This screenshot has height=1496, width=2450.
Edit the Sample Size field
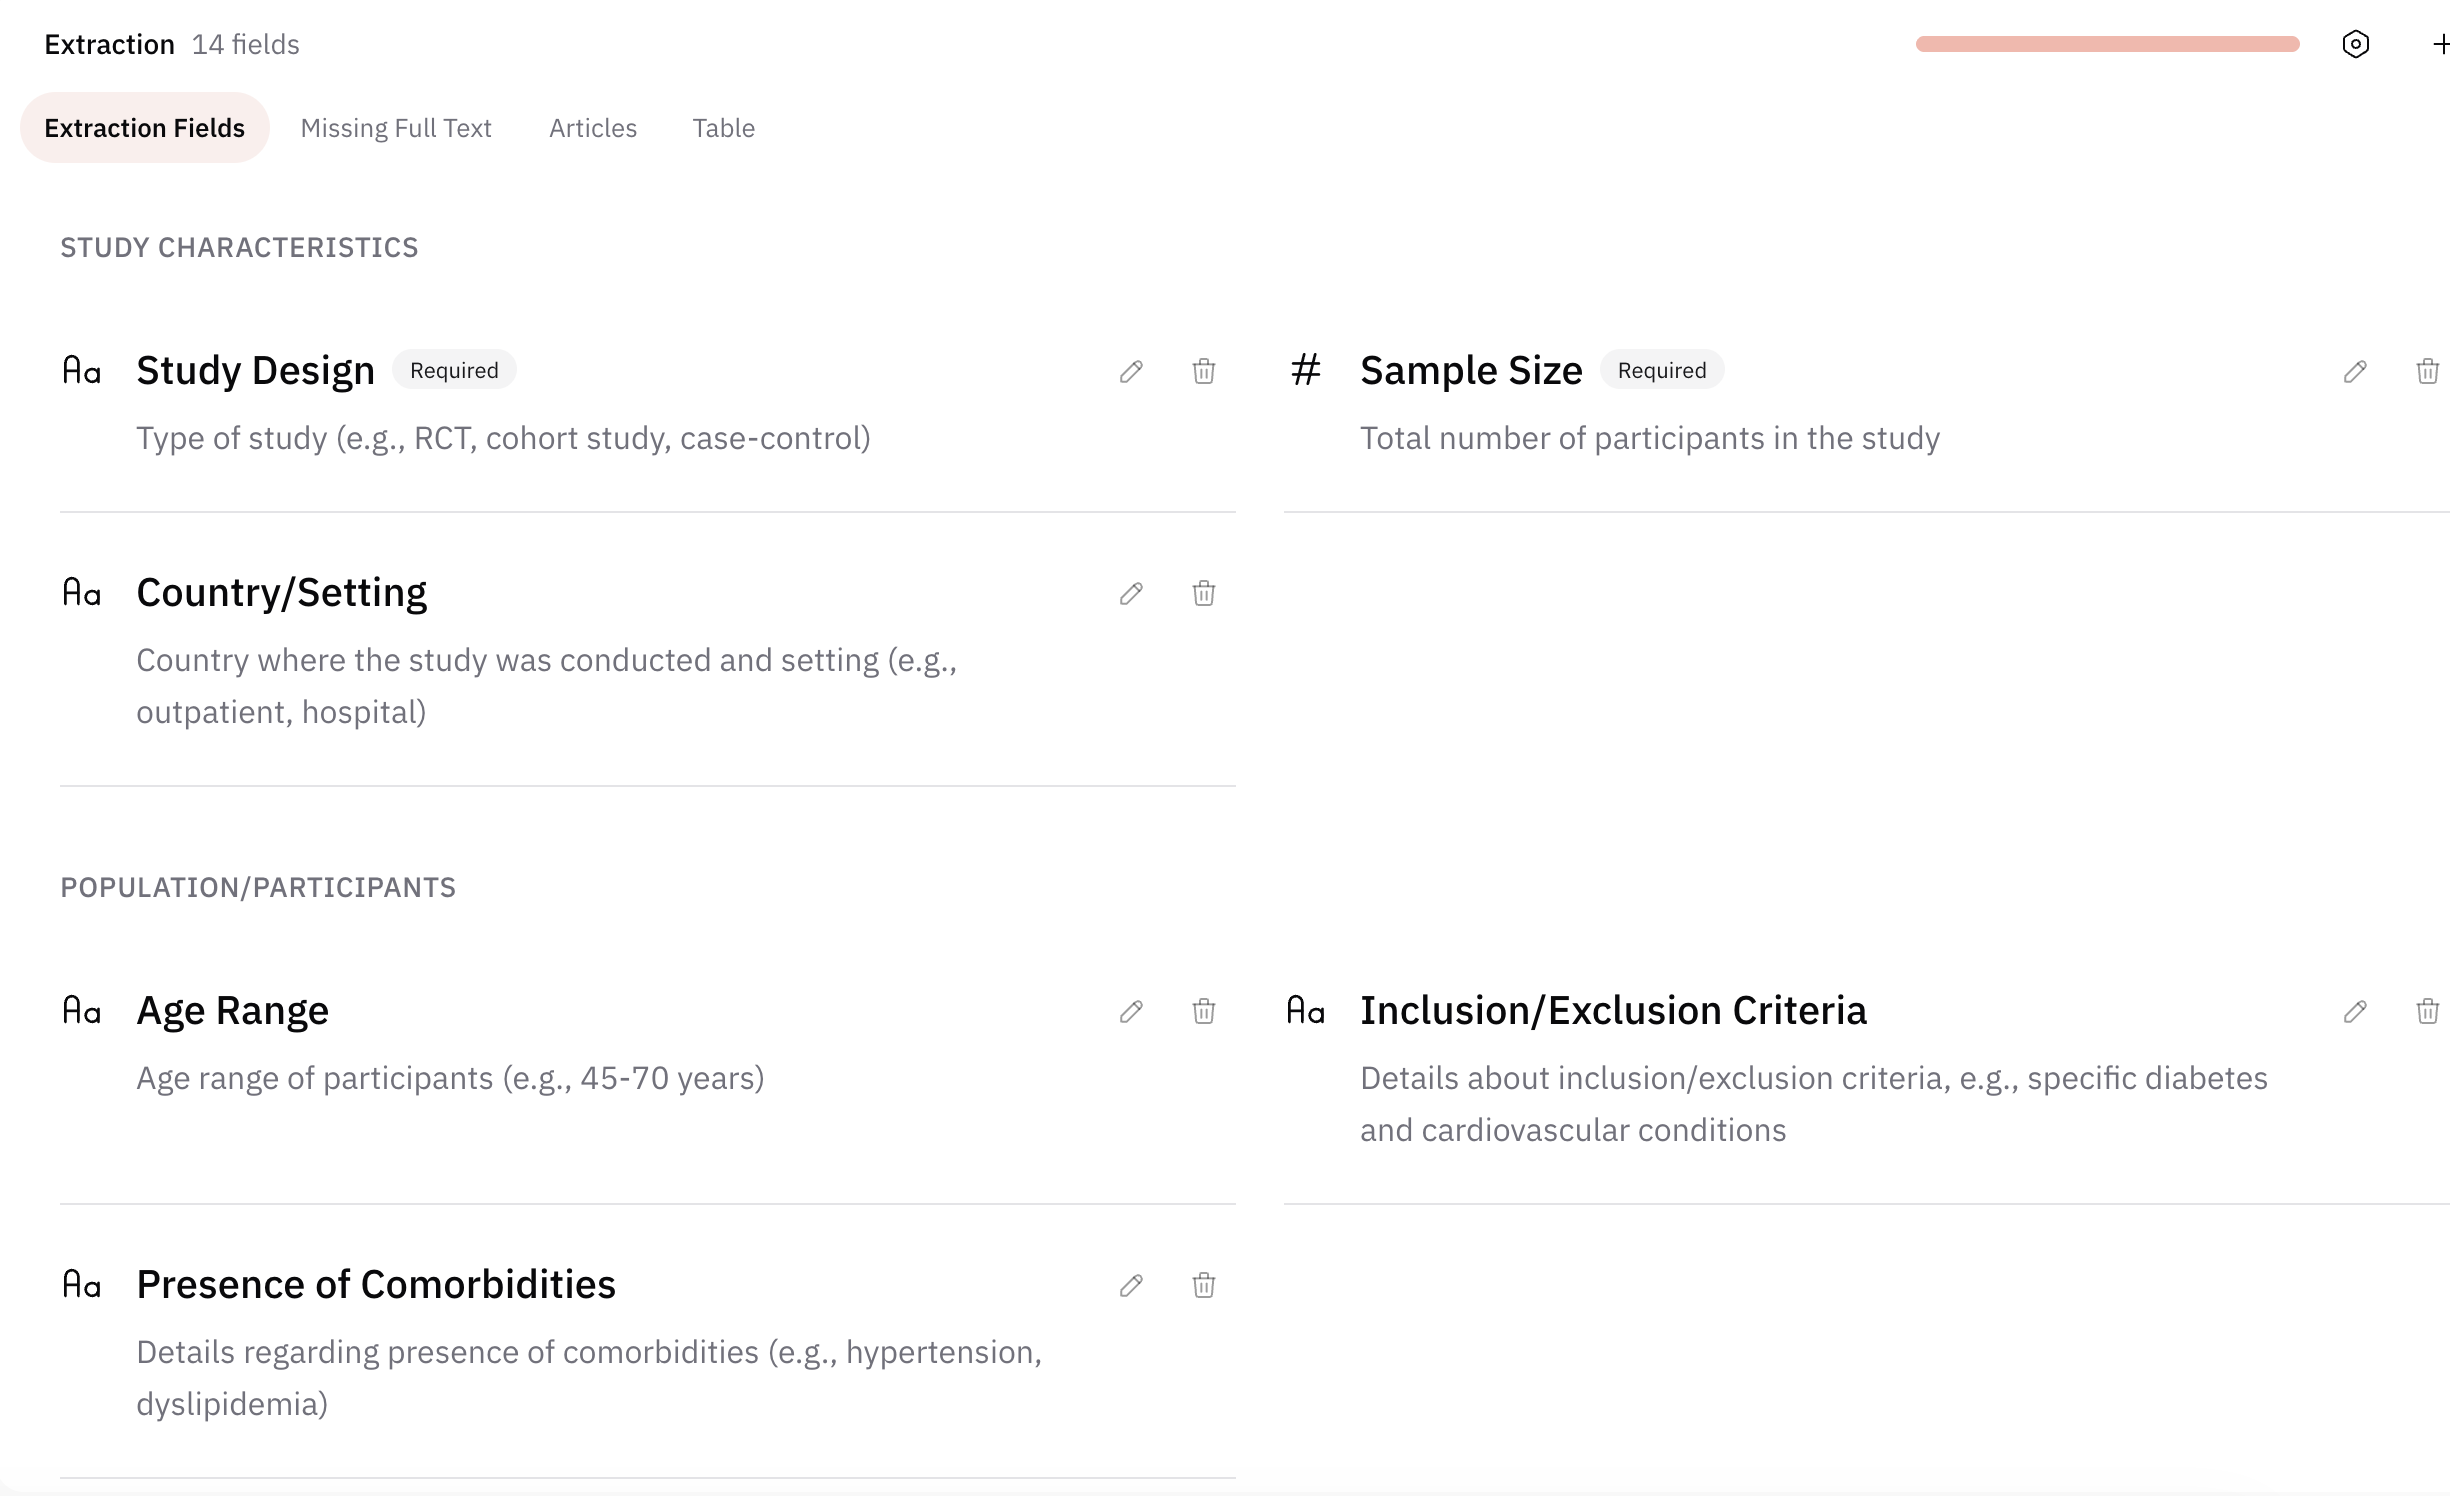(x=2355, y=371)
